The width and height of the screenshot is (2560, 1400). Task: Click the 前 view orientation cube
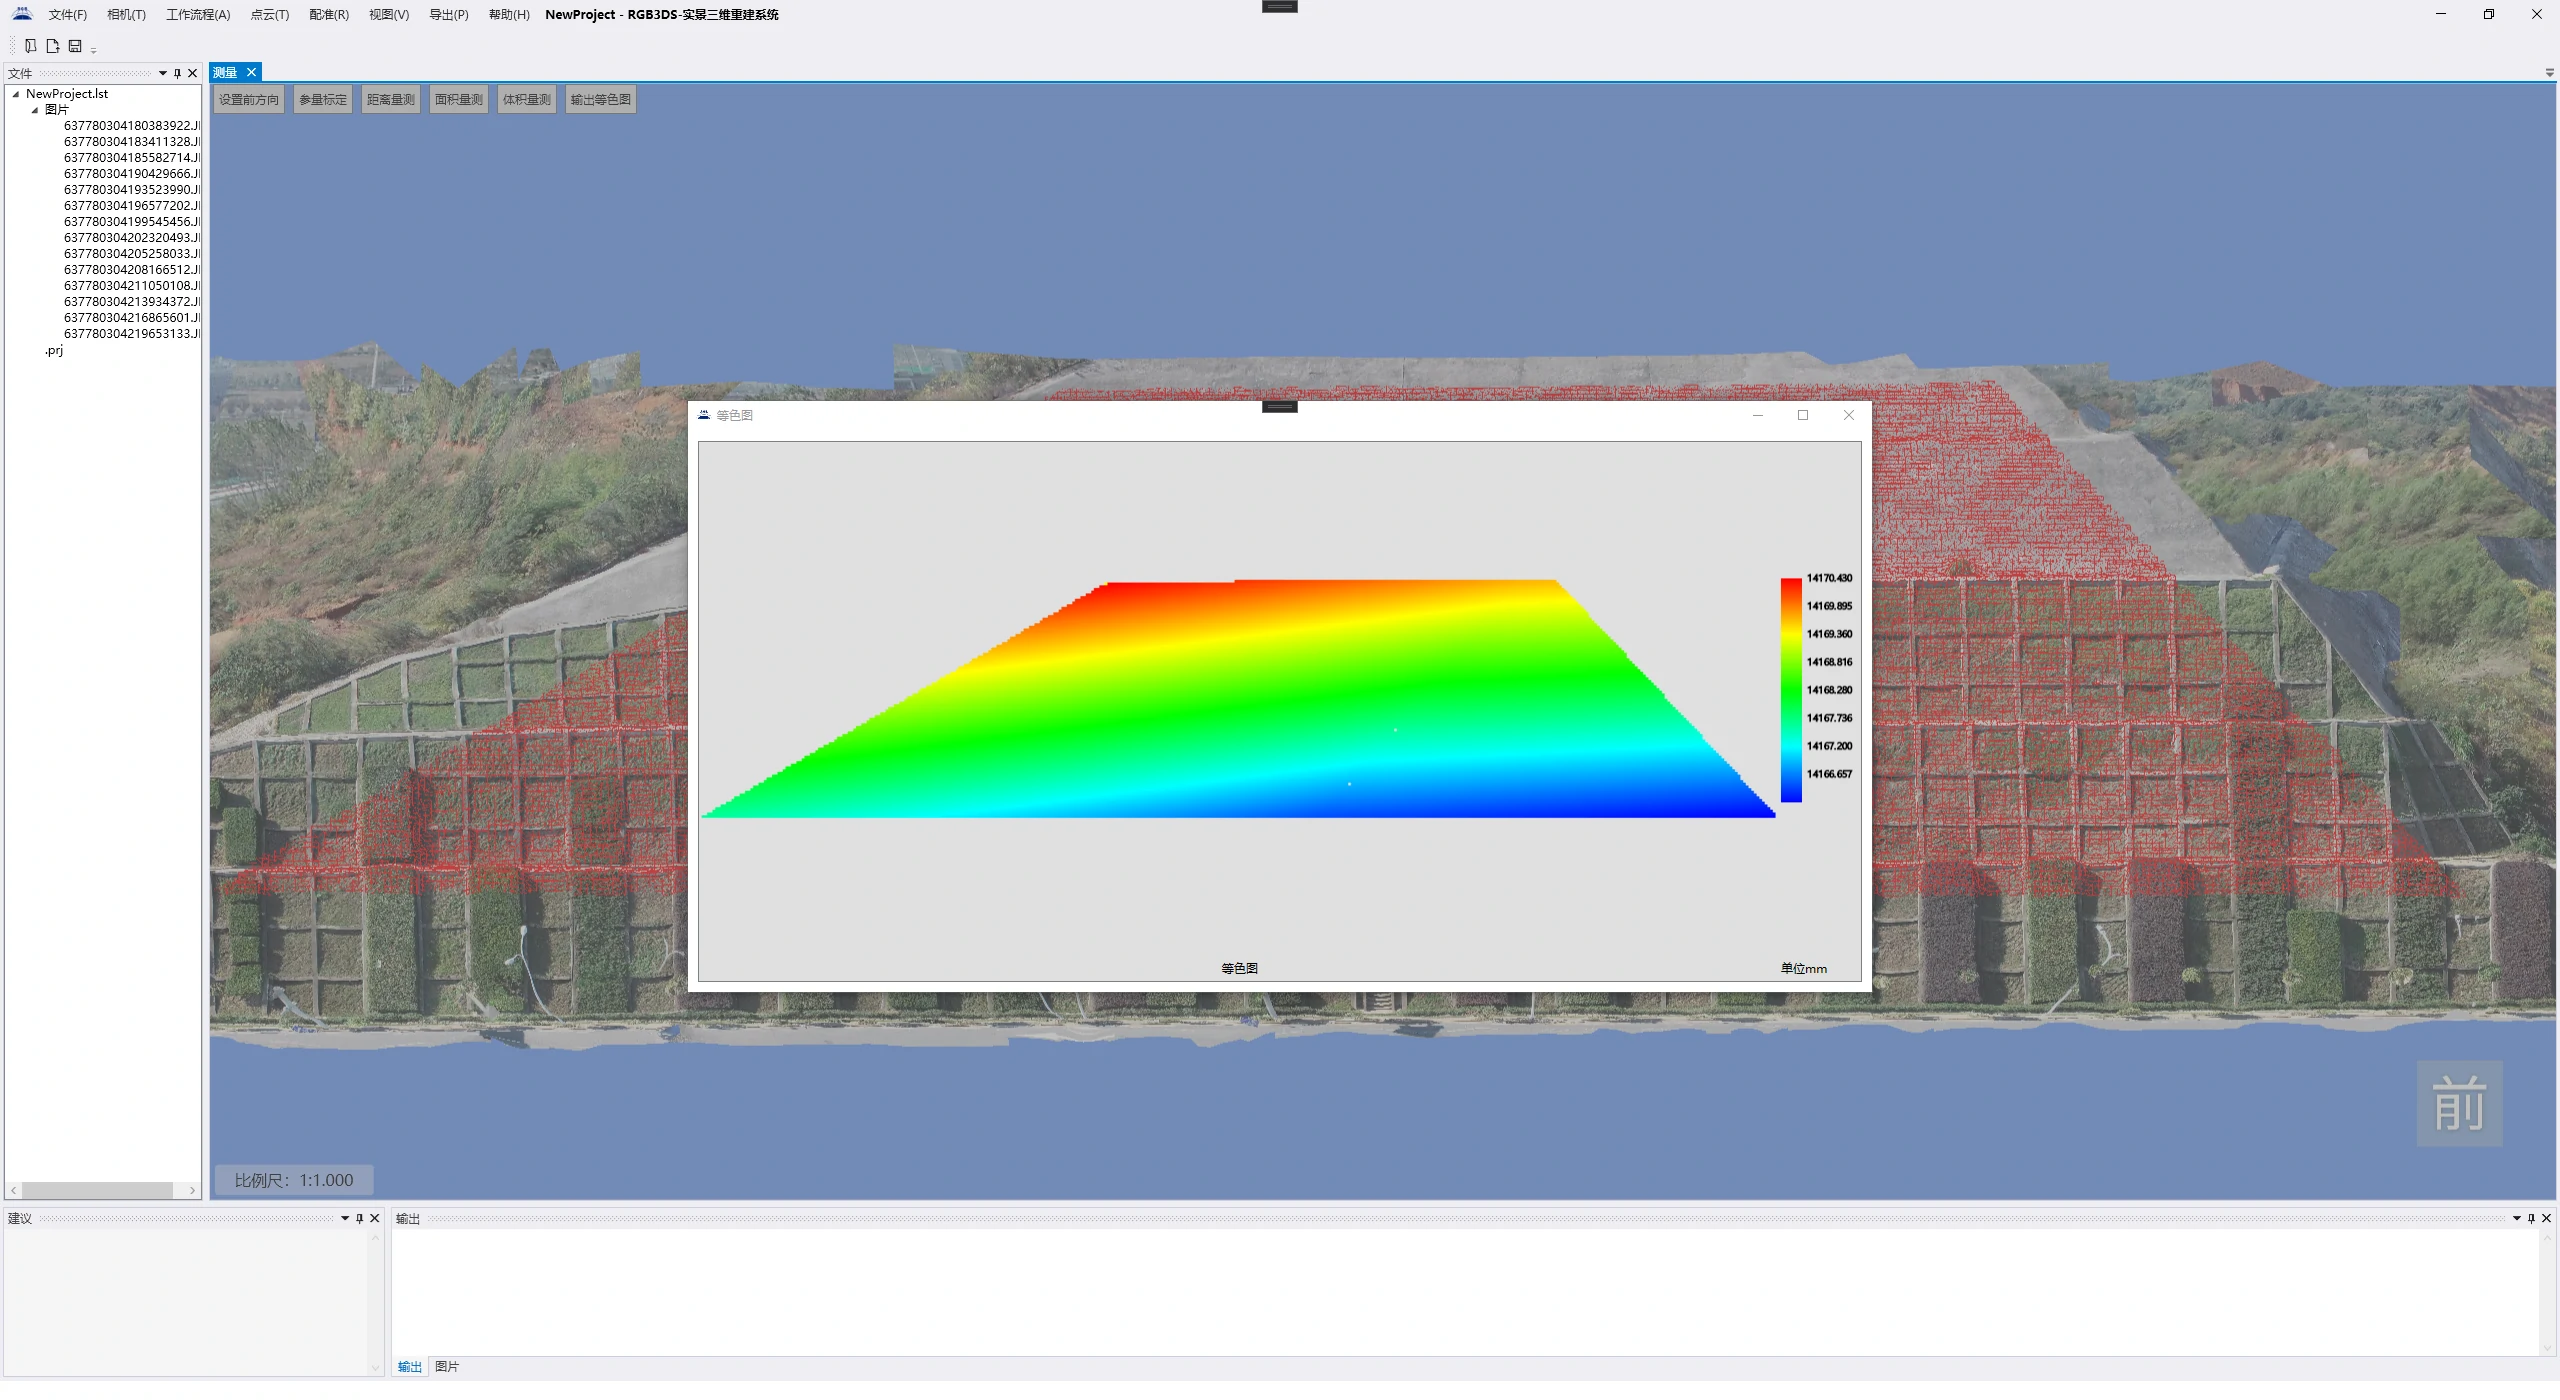click(x=2459, y=1104)
